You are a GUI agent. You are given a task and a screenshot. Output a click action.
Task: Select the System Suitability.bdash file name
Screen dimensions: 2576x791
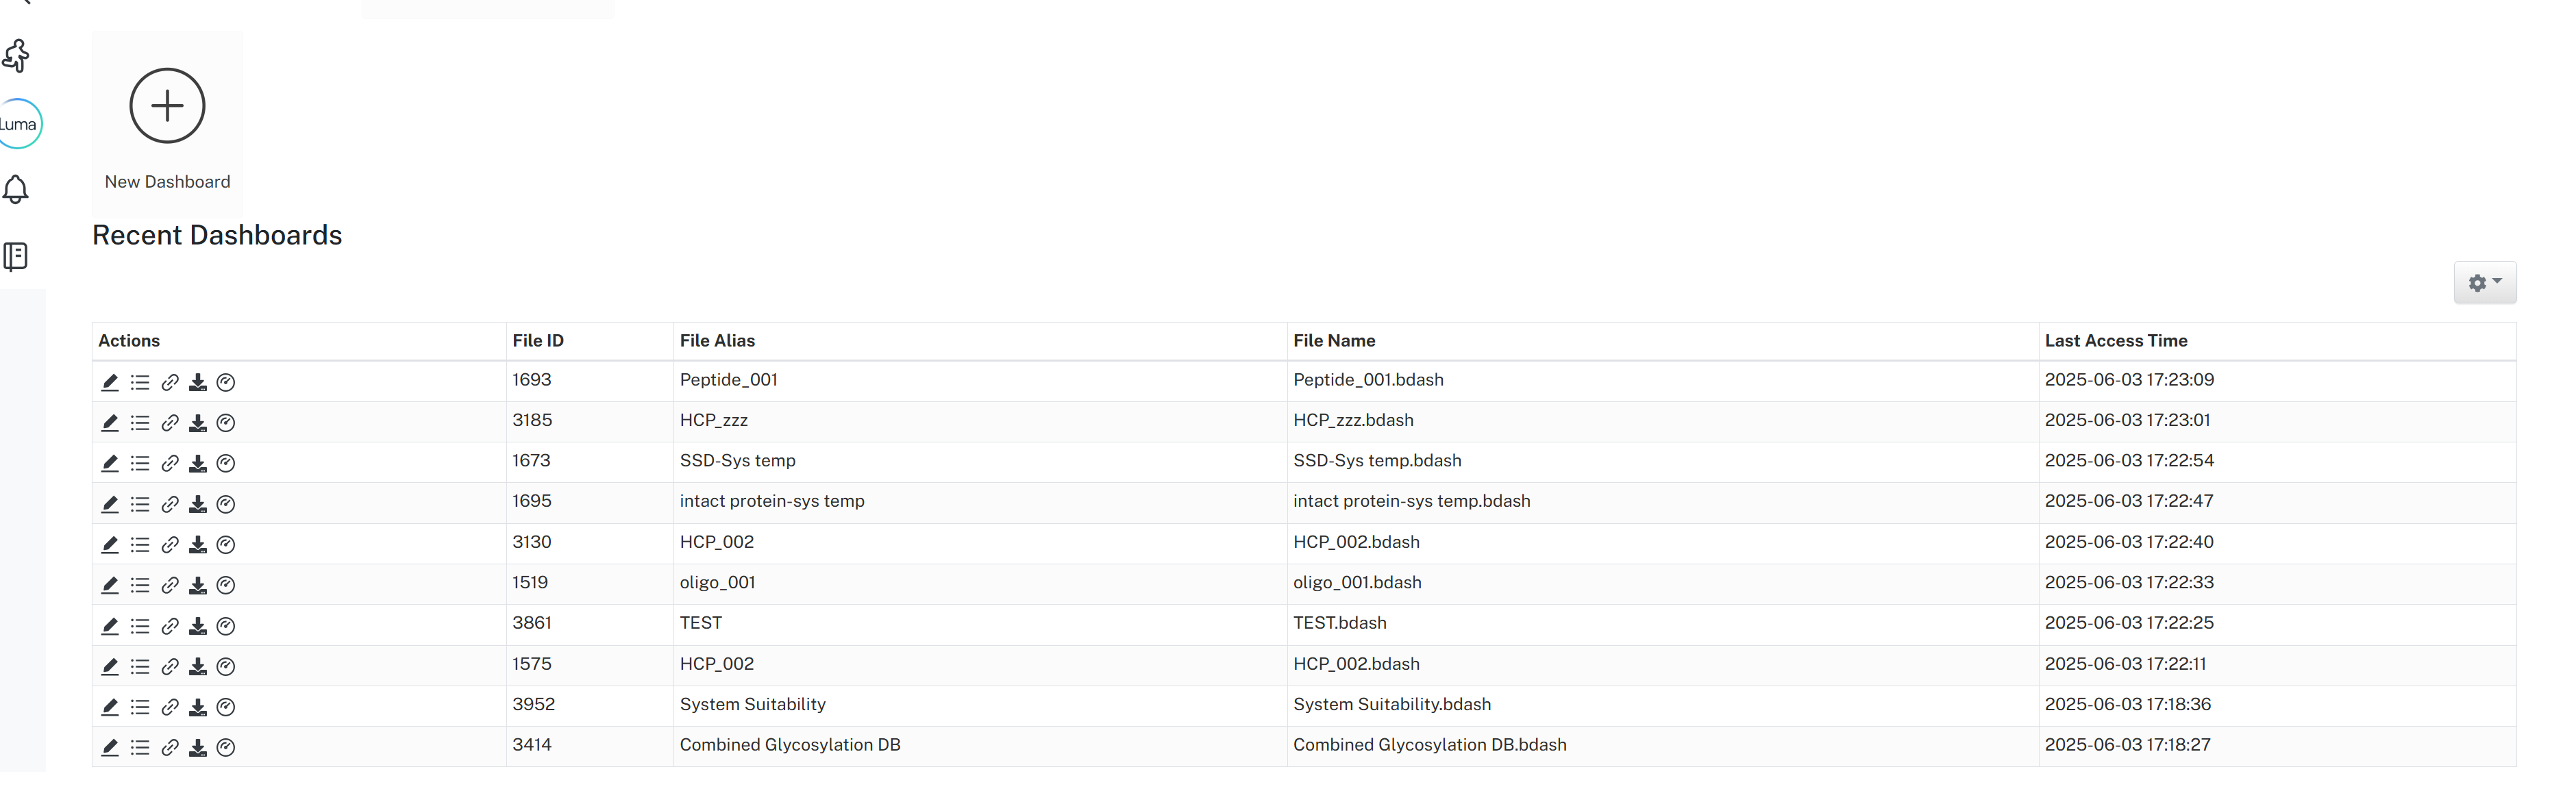[1391, 704]
